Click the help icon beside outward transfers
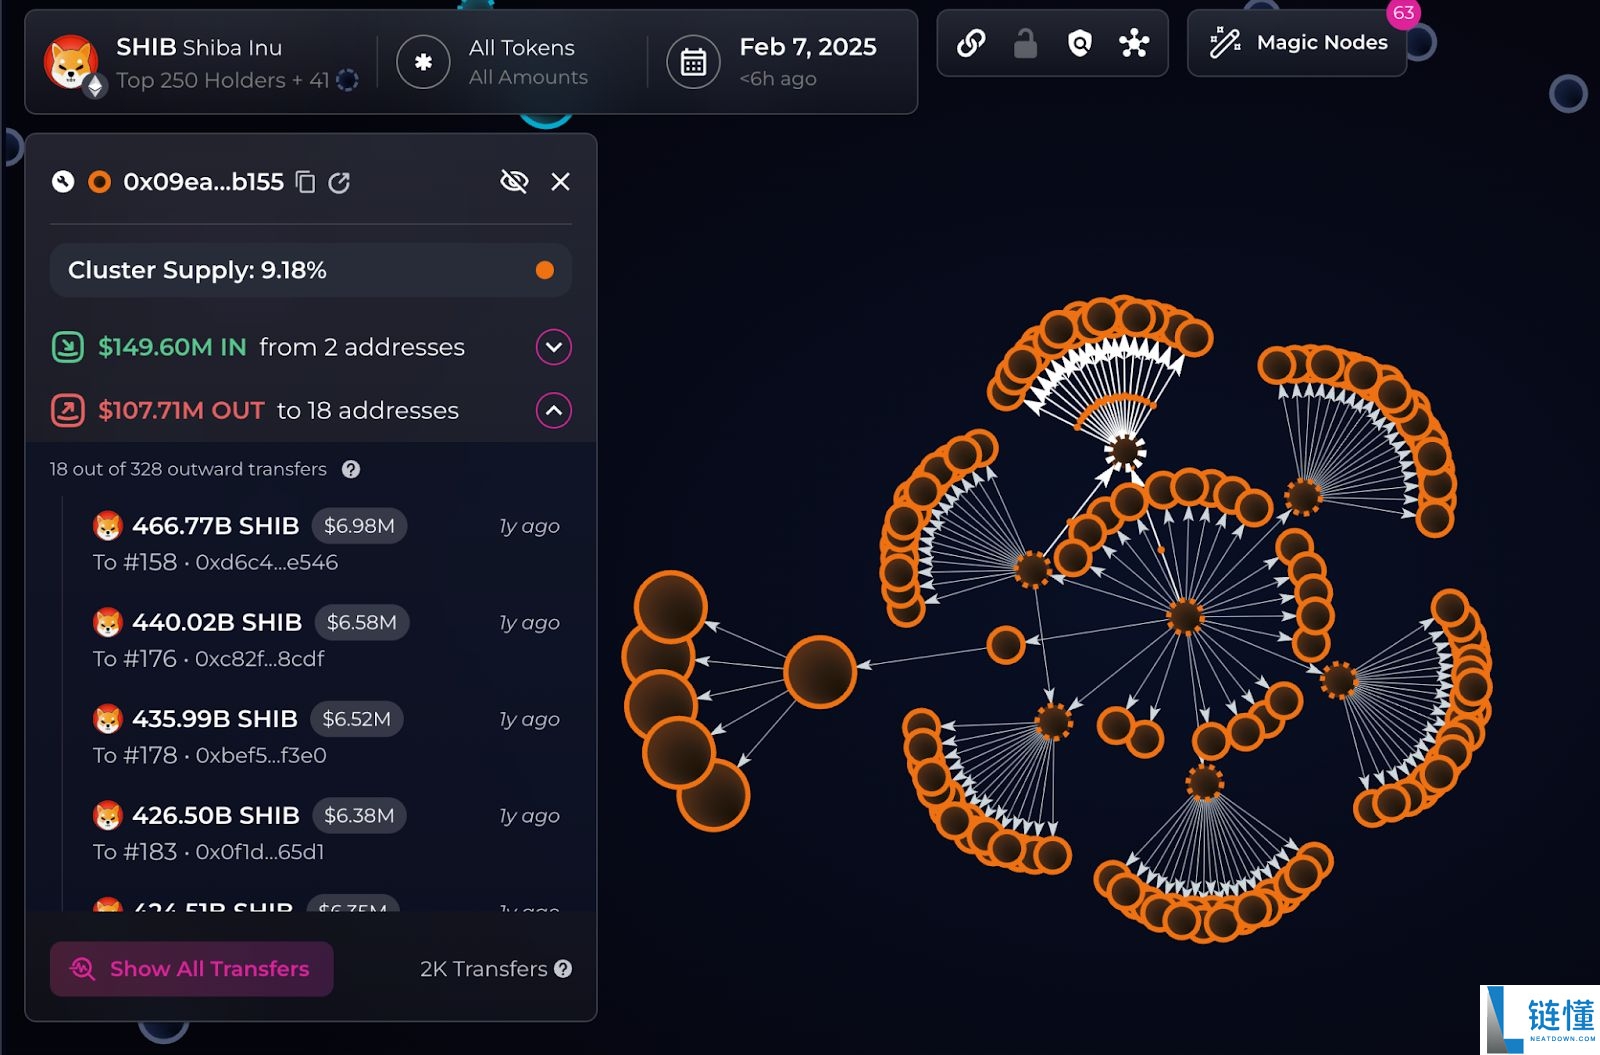The width and height of the screenshot is (1600, 1055). pos(351,469)
